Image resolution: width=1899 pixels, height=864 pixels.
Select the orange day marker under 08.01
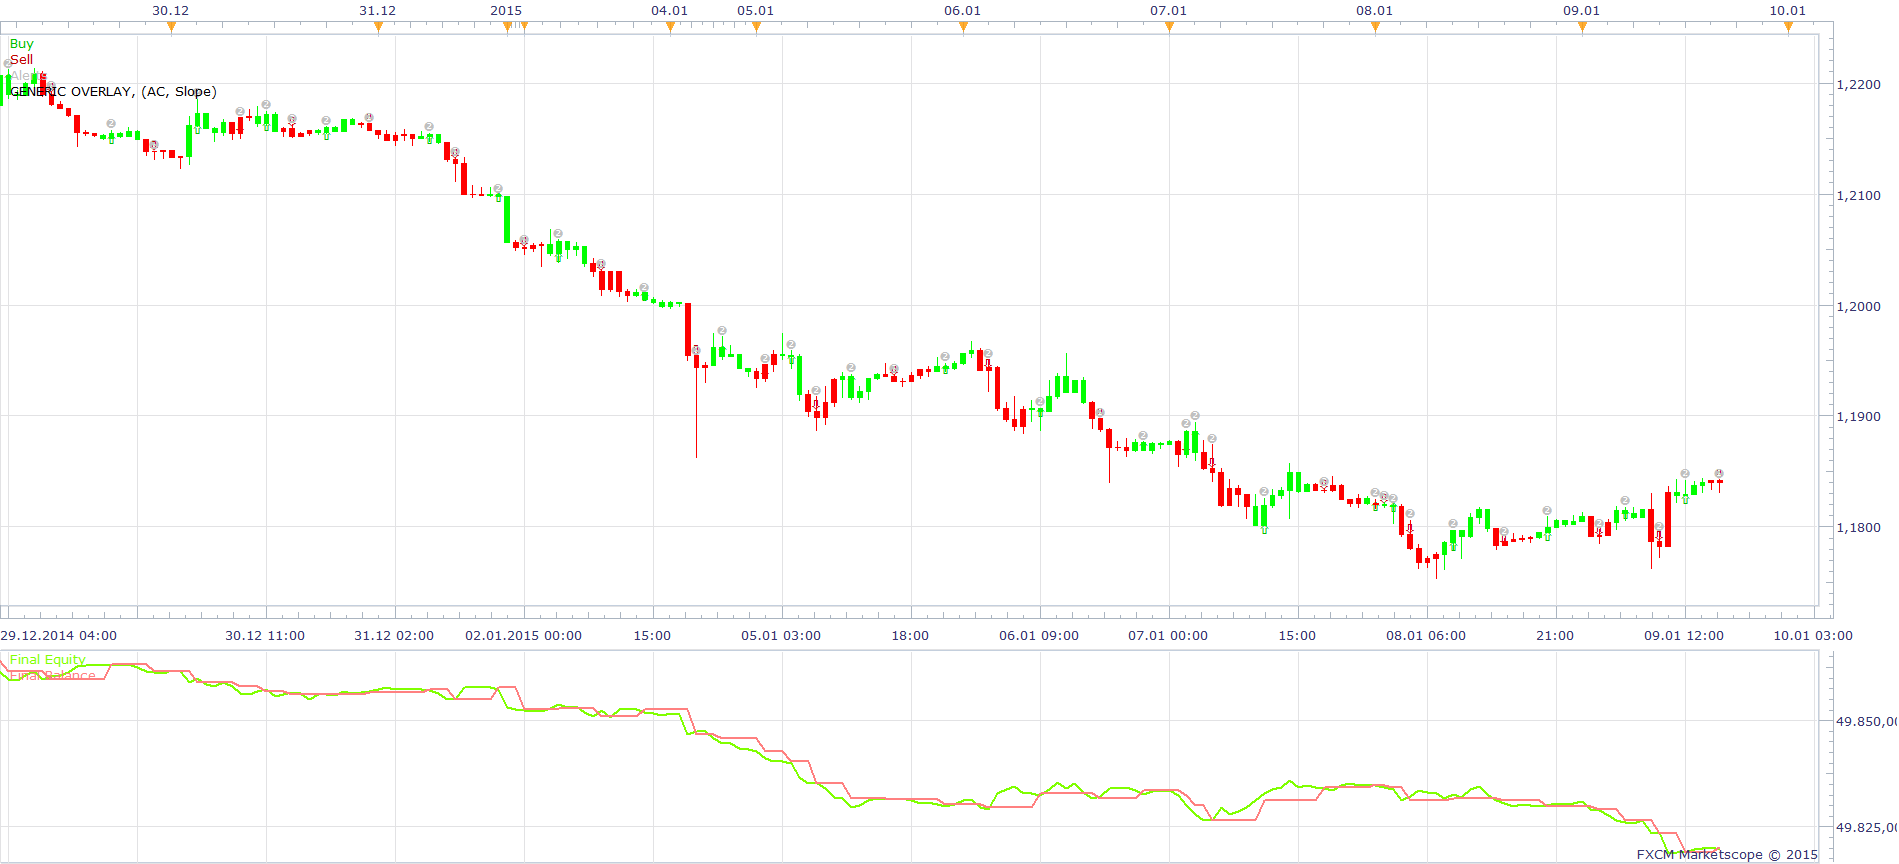1375,27
